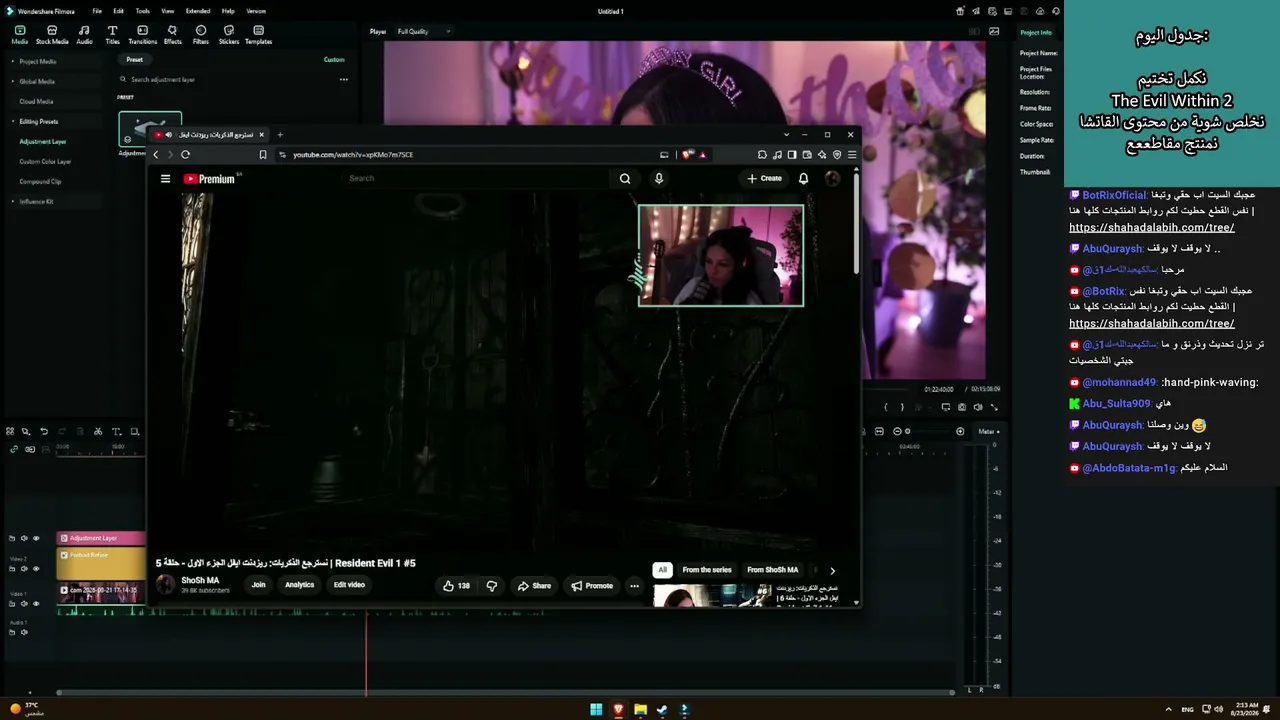Toggle visibility eye of Video 2 track
This screenshot has height=720, width=1280.
coord(36,569)
